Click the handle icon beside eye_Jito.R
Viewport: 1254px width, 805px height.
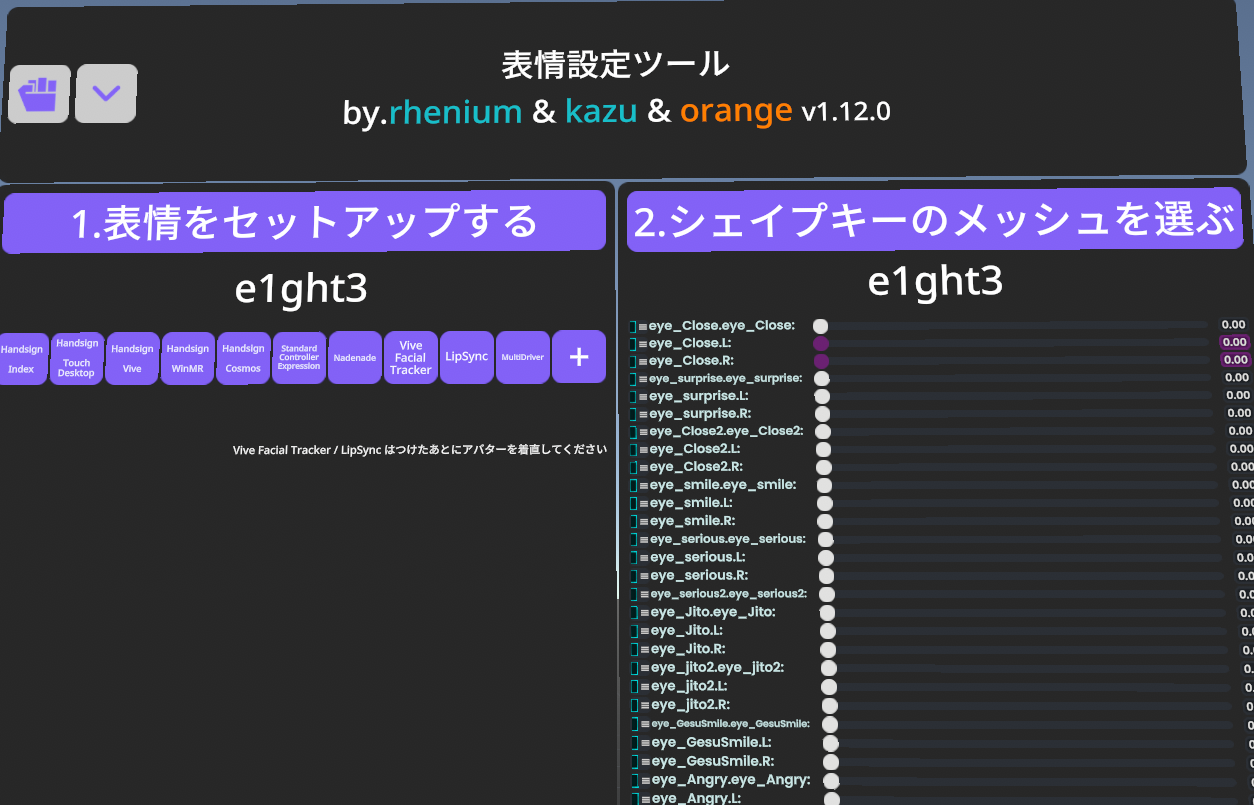[x=644, y=649]
